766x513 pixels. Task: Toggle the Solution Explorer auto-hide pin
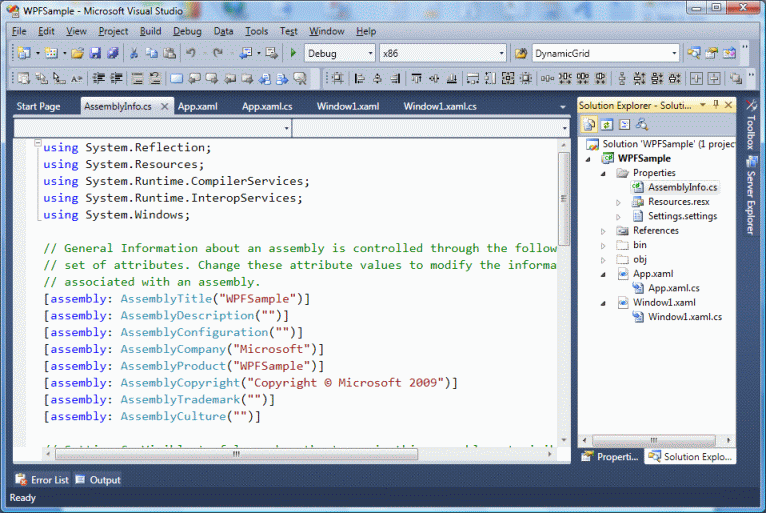point(714,105)
